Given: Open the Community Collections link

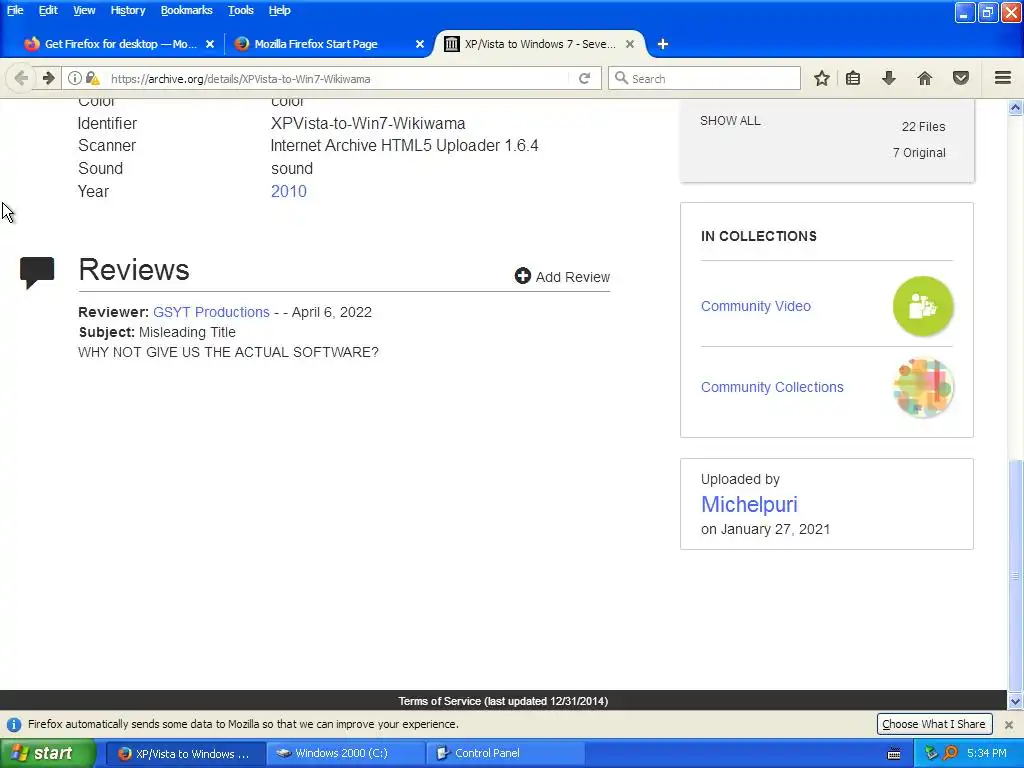Looking at the screenshot, I should click(772, 387).
